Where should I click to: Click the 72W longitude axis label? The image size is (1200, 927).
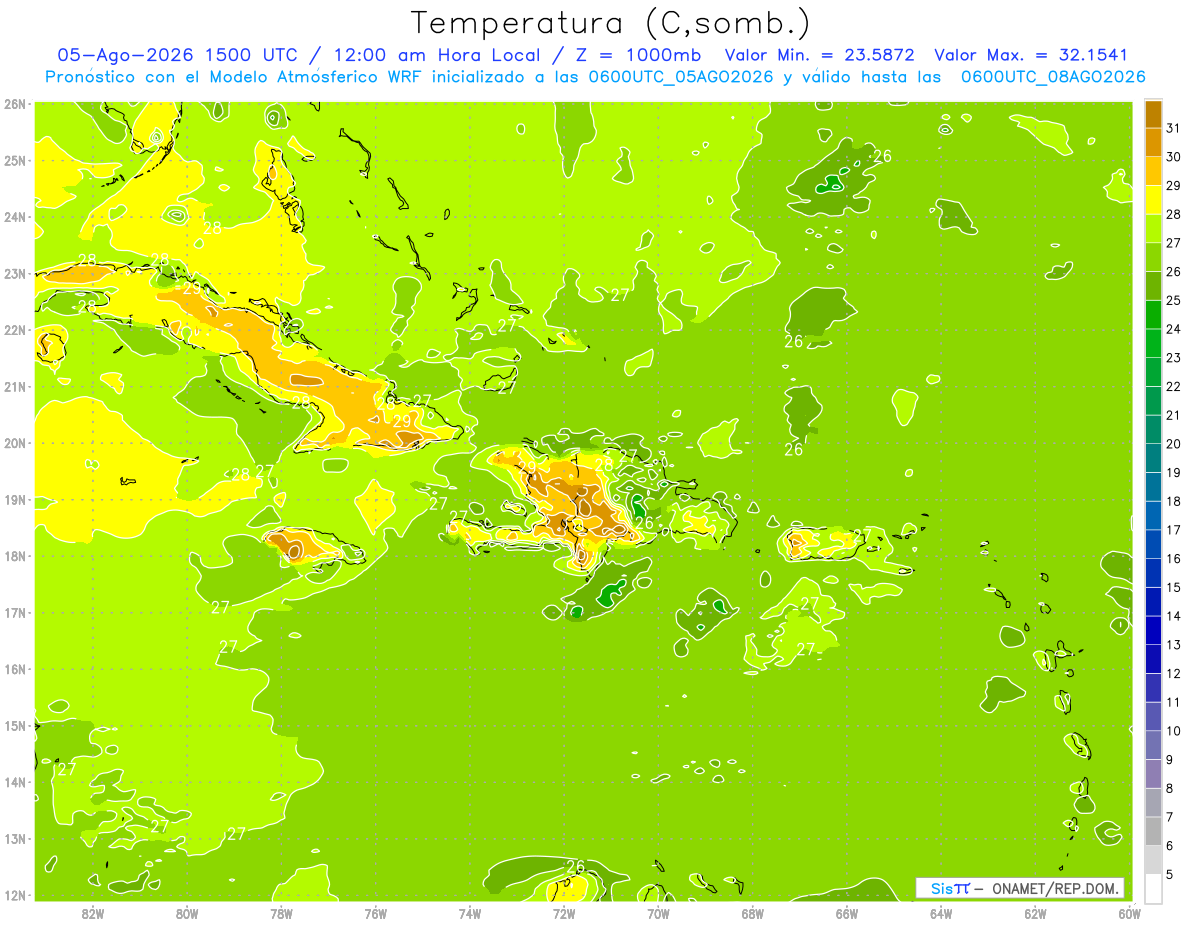pos(564,913)
